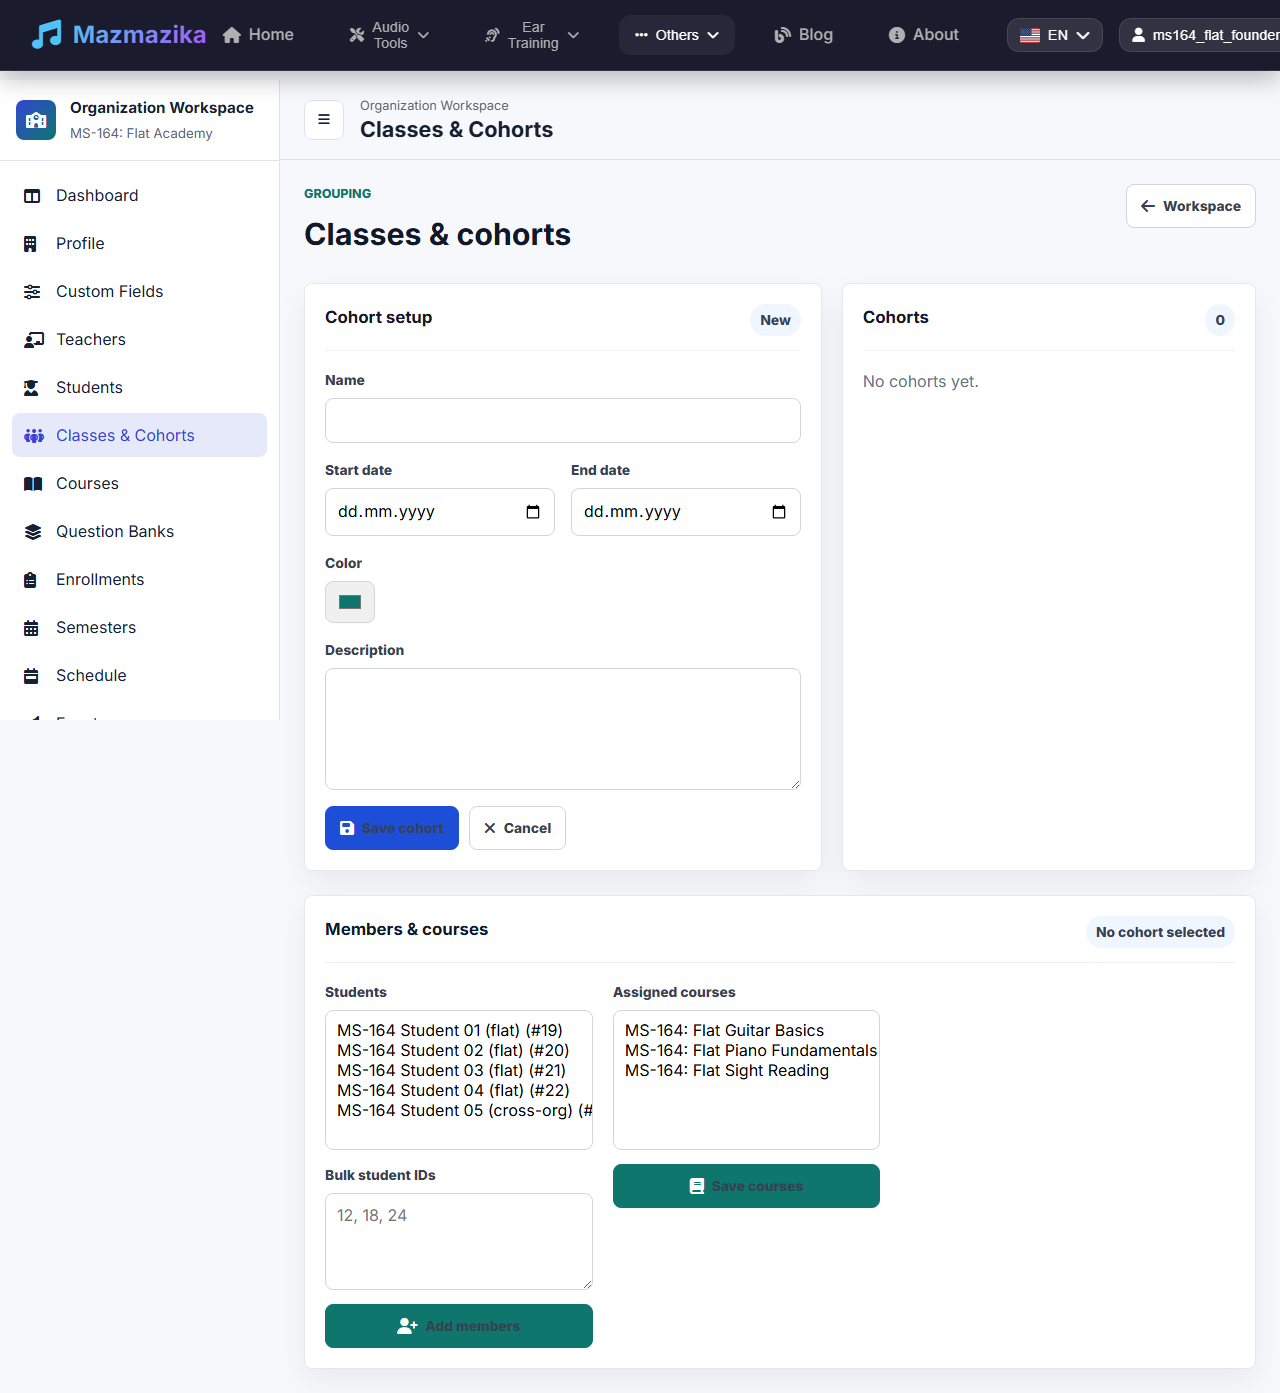
Task: Open the ms164_flat_founder account menu
Action: click(x=1200, y=35)
